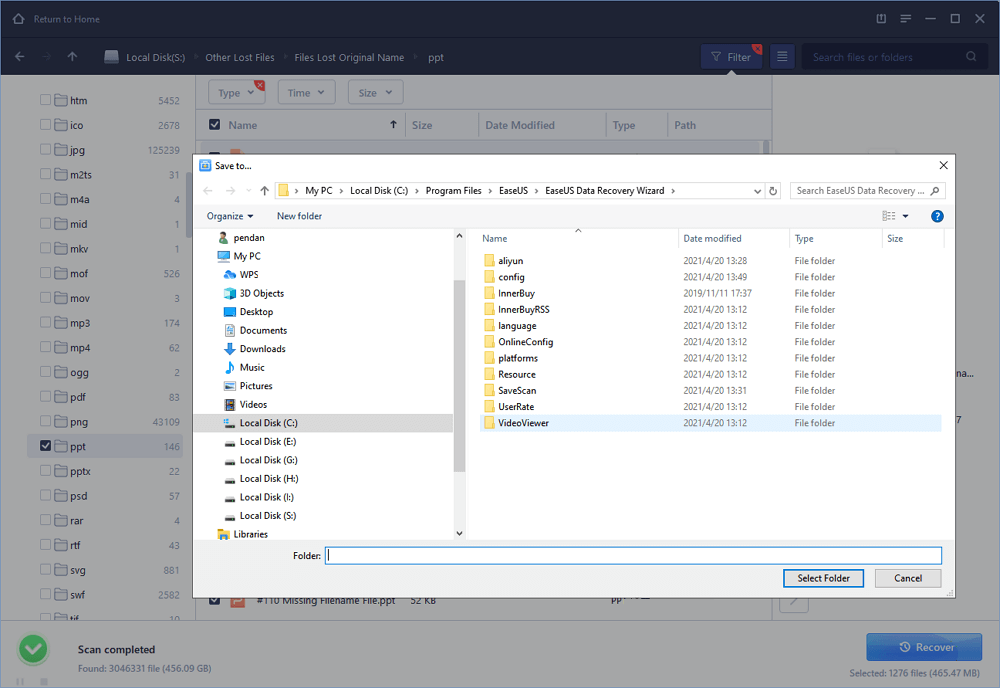Click the Help question mark icon
The height and width of the screenshot is (688, 1000).
(937, 216)
